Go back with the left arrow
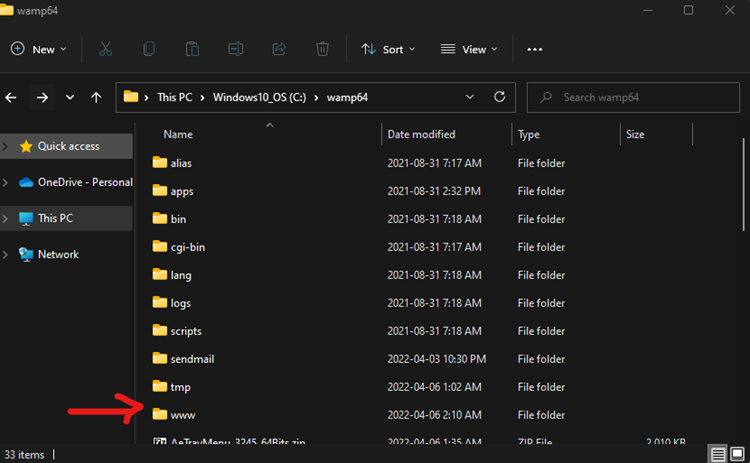 11,98
